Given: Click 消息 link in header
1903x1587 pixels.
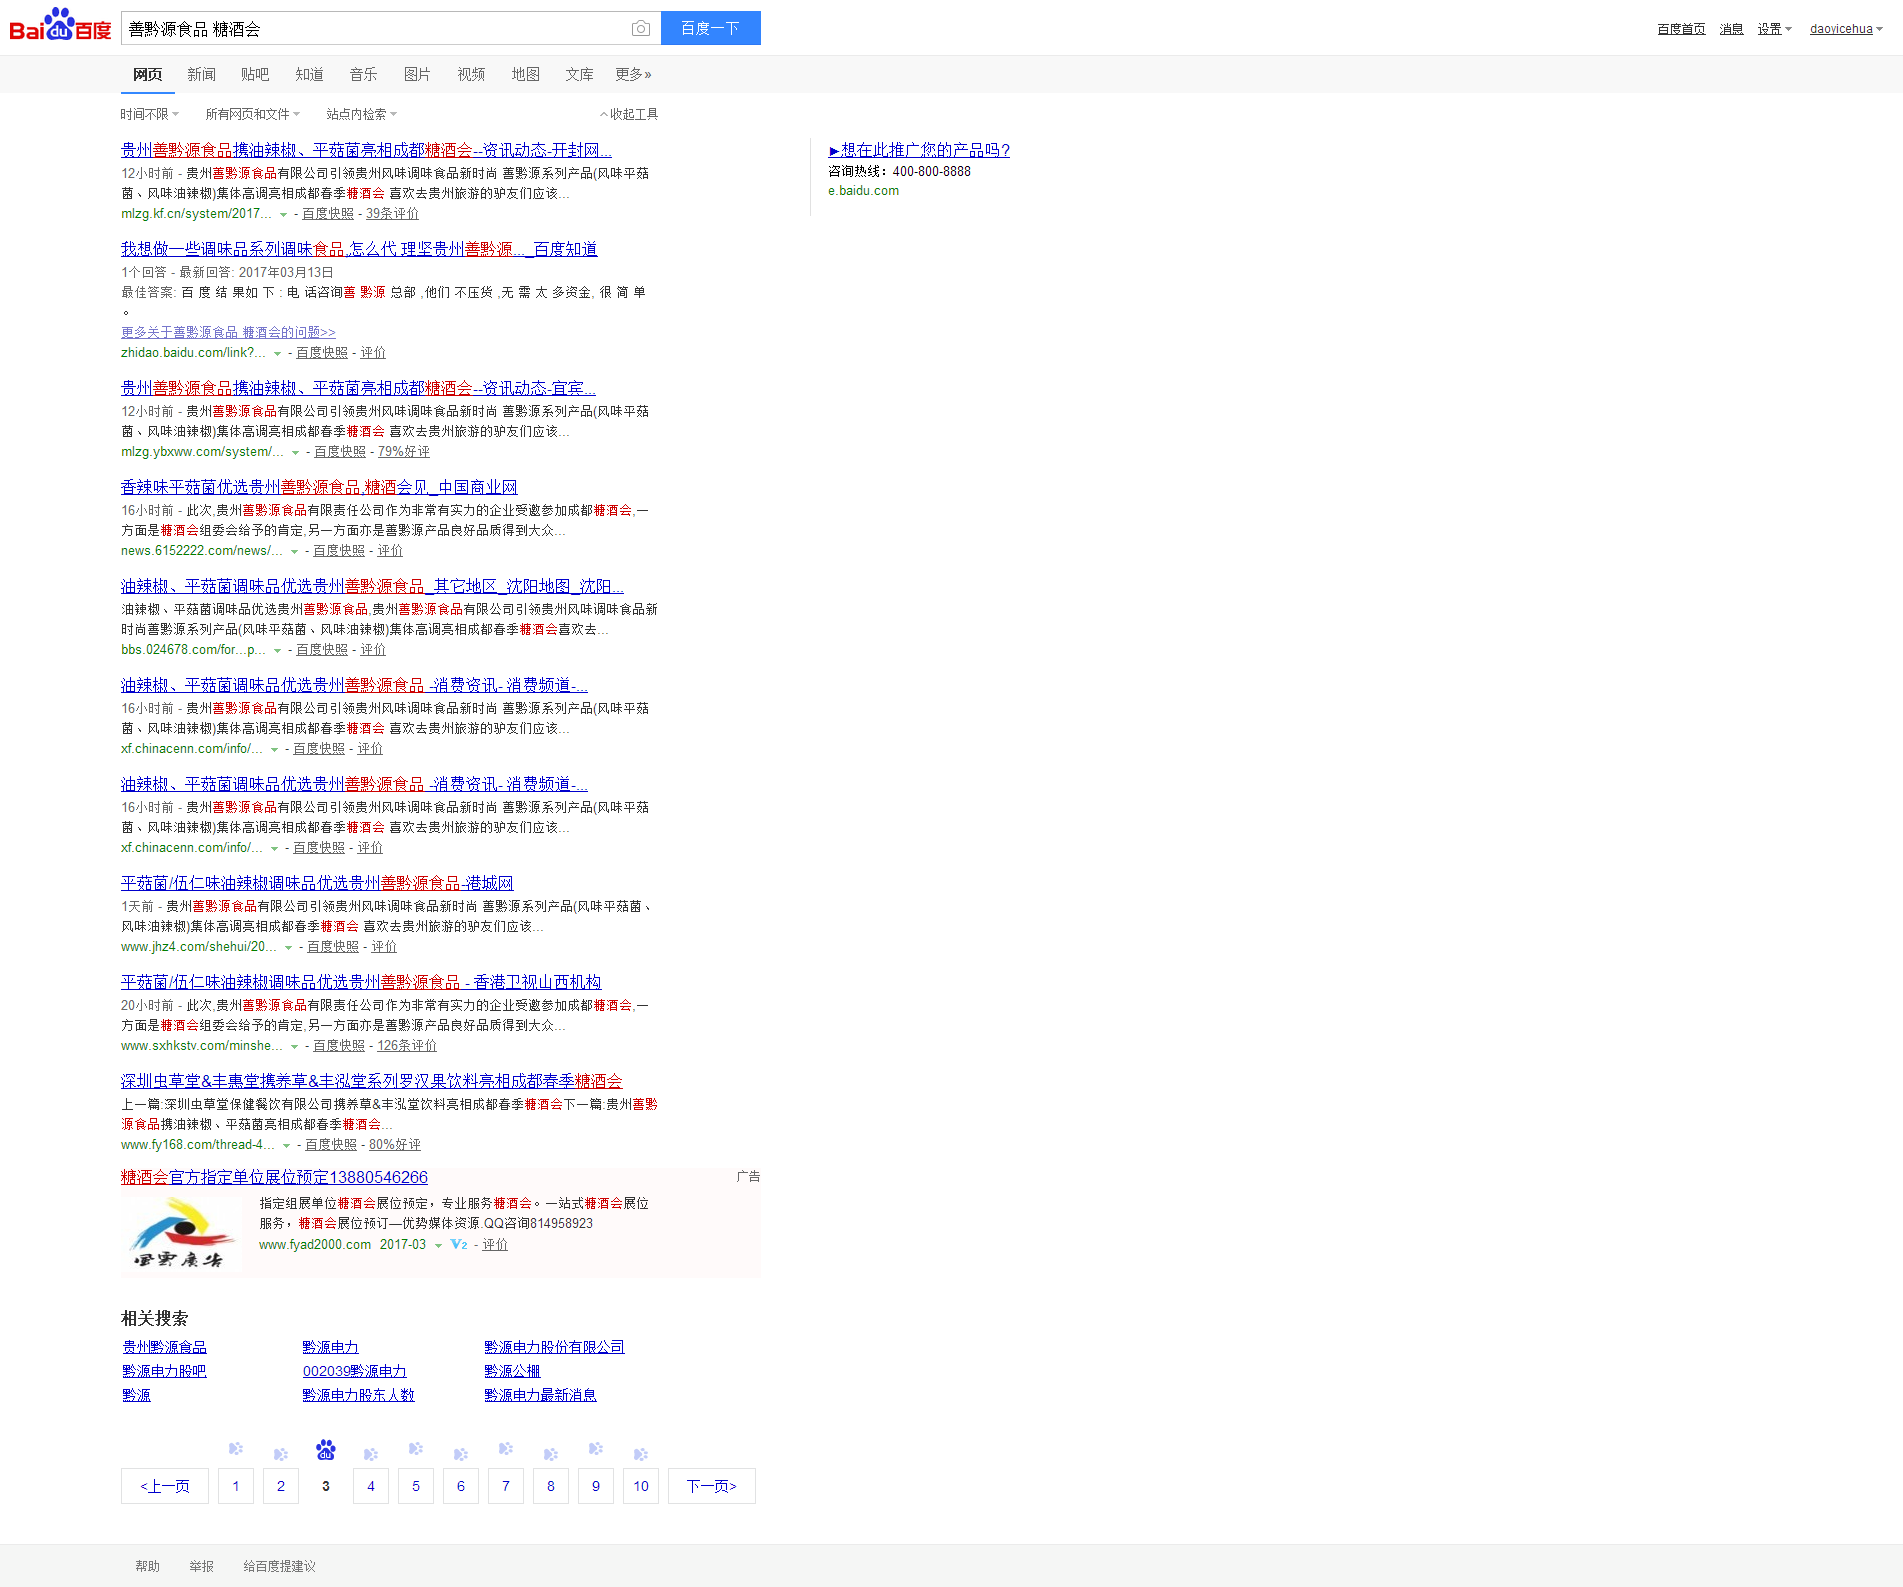Looking at the screenshot, I should coord(1731,29).
